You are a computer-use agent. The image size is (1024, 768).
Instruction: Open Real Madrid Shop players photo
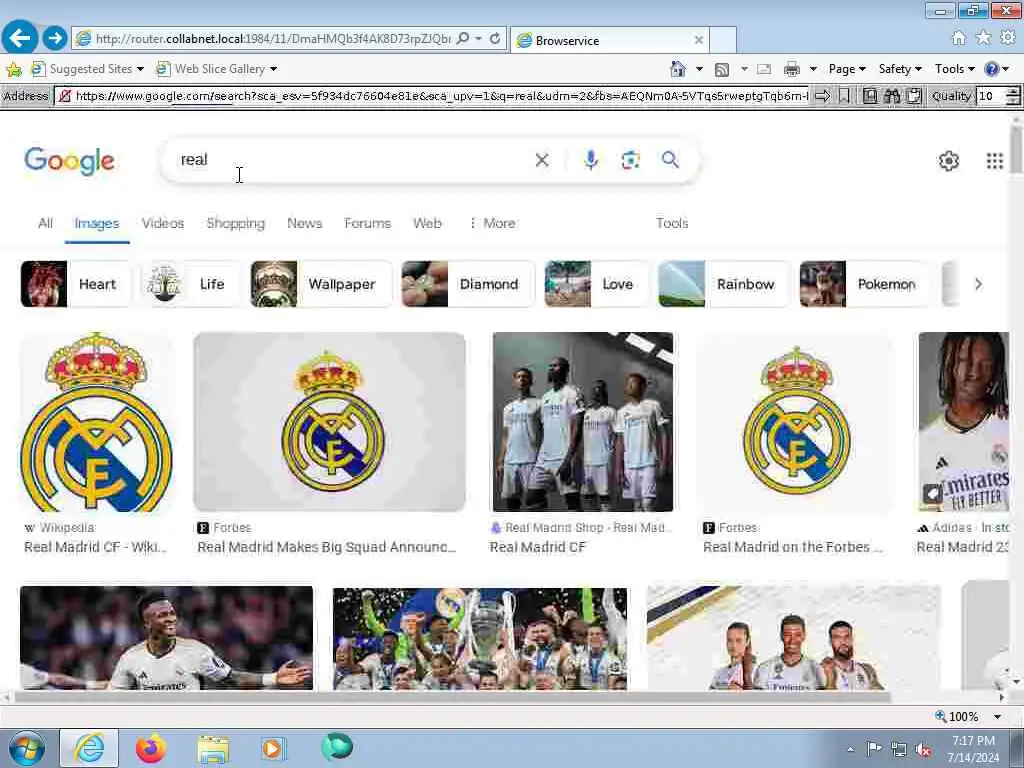tap(583, 422)
